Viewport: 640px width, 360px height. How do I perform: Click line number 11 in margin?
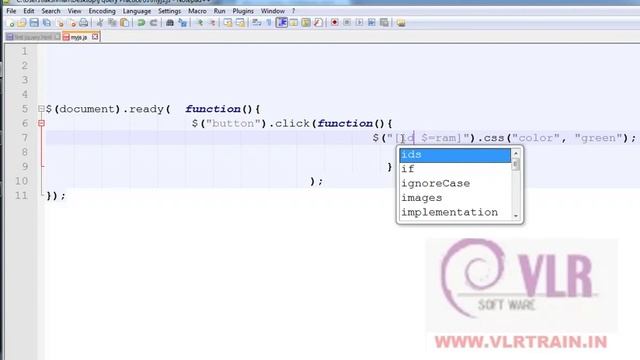[x=22, y=196]
